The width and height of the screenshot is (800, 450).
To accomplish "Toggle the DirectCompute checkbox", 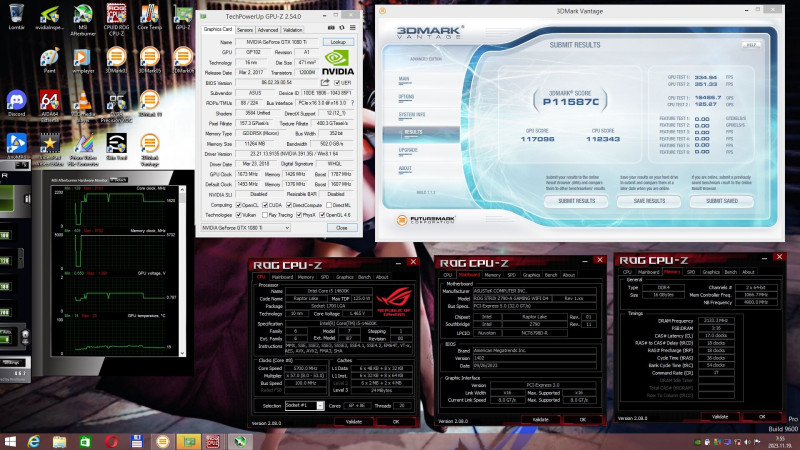I will tap(289, 205).
